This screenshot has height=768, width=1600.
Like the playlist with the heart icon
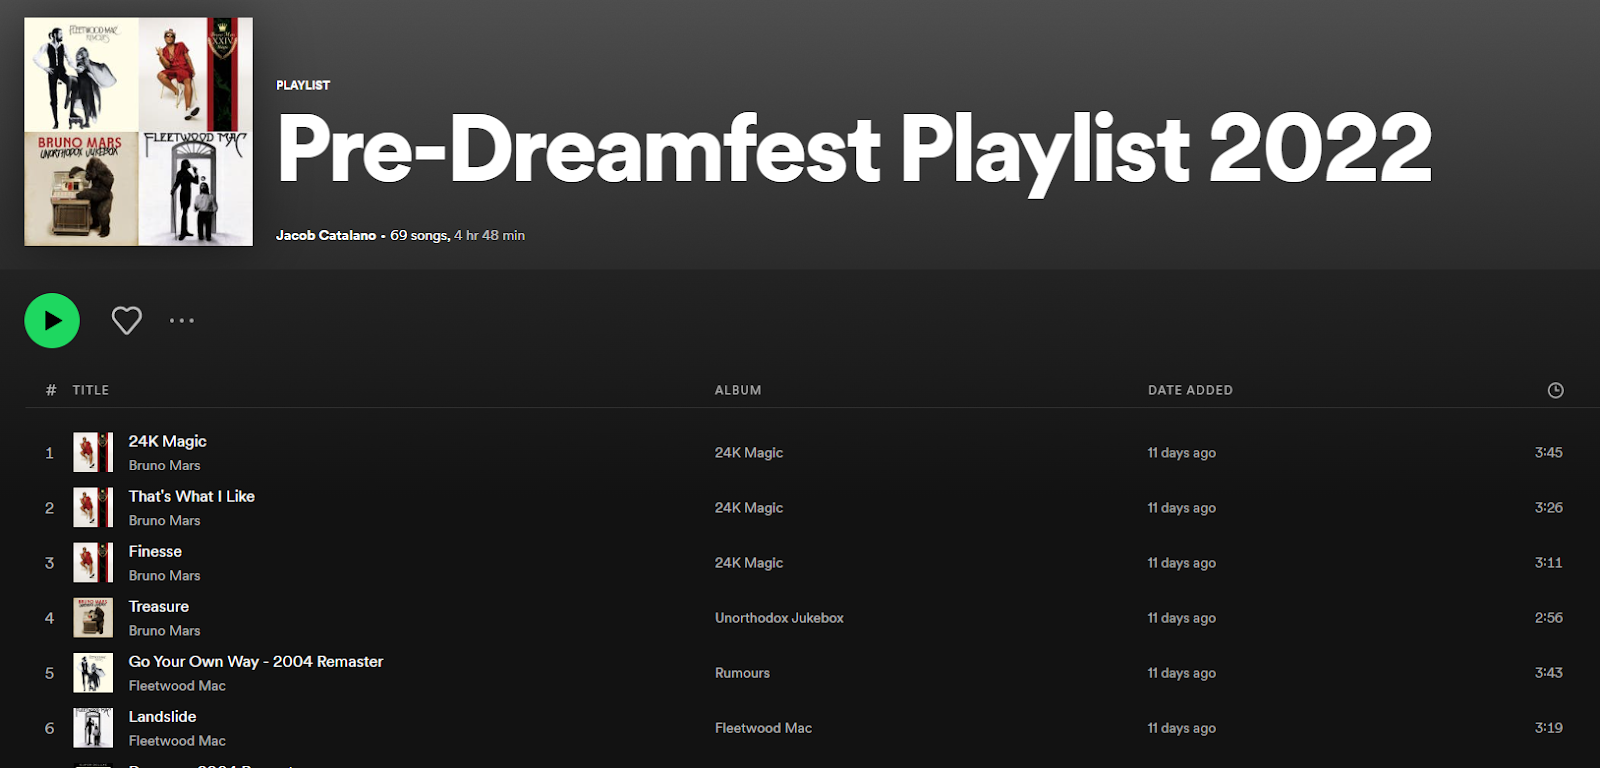pyautogui.click(x=126, y=320)
